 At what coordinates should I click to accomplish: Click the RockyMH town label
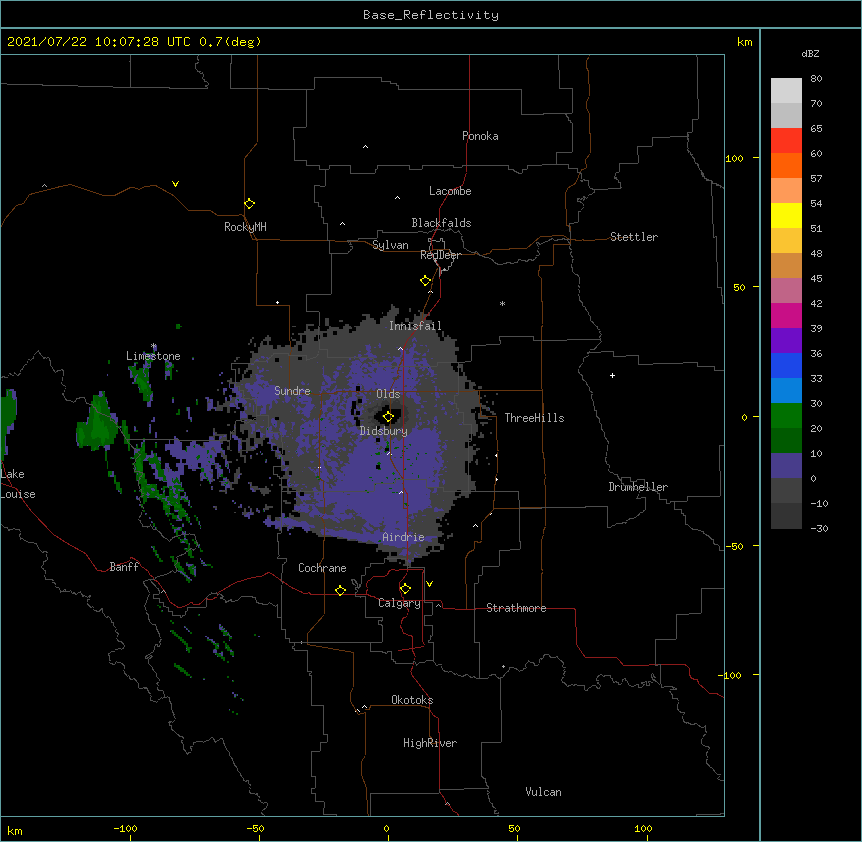tap(245, 227)
